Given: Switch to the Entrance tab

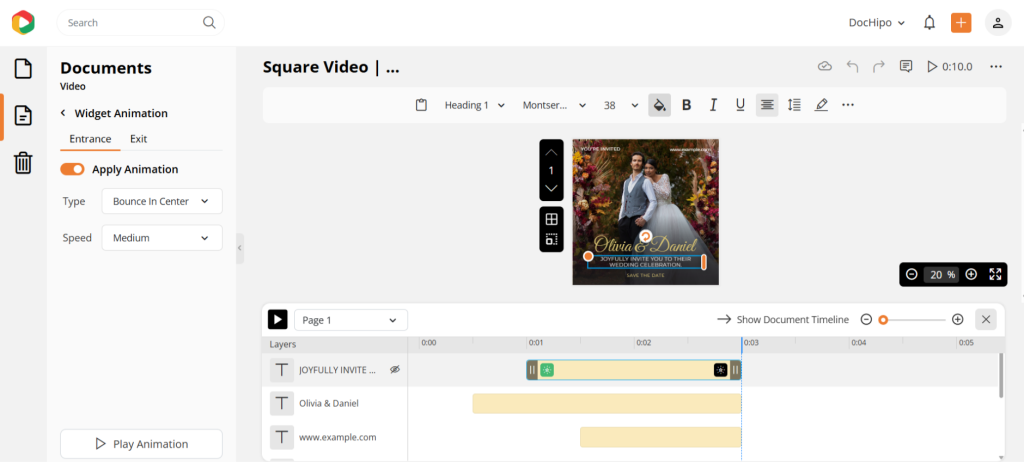Looking at the screenshot, I should [90, 138].
